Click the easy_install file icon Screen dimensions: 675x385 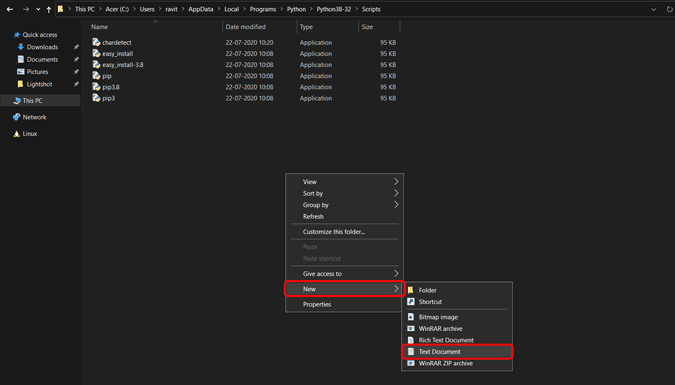tap(96, 53)
